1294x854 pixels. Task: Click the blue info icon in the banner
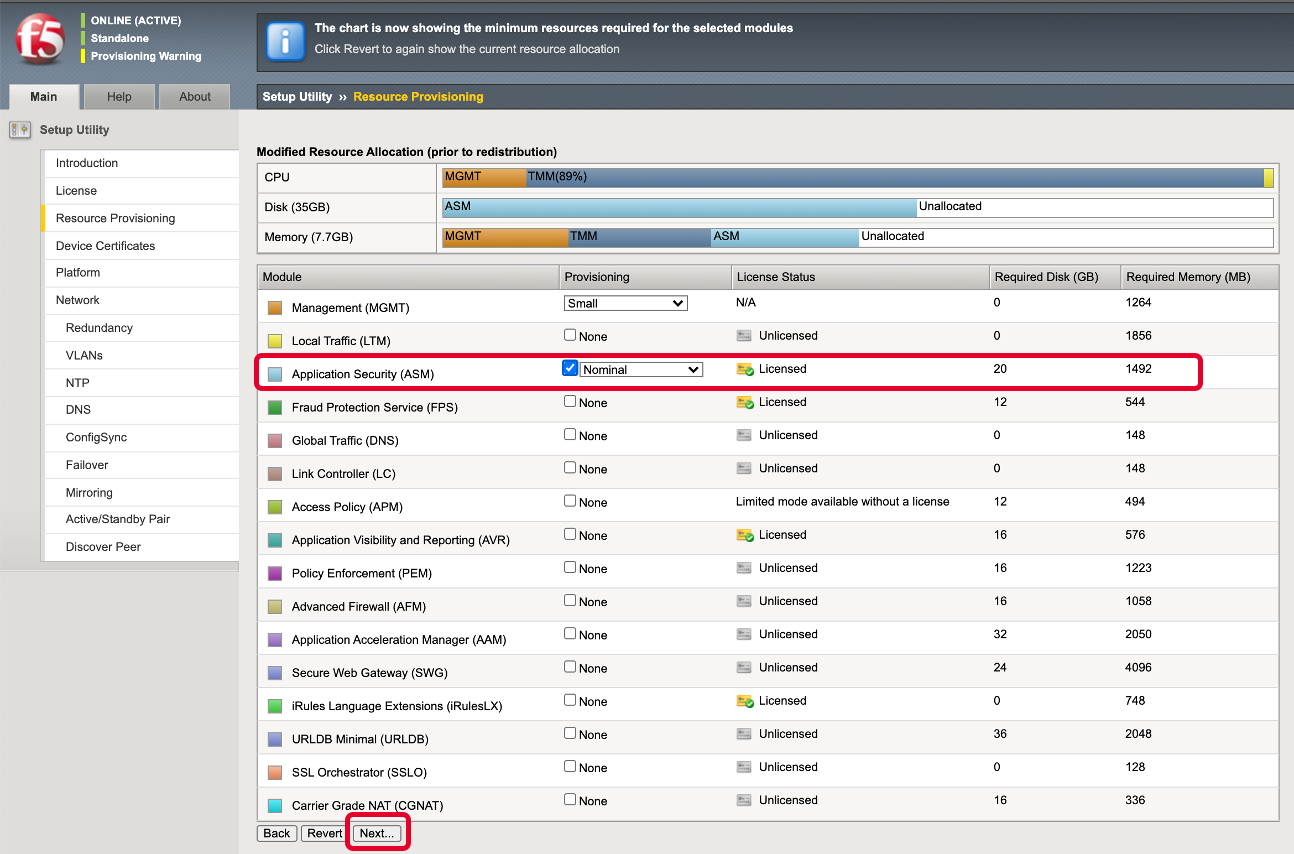(x=285, y=41)
